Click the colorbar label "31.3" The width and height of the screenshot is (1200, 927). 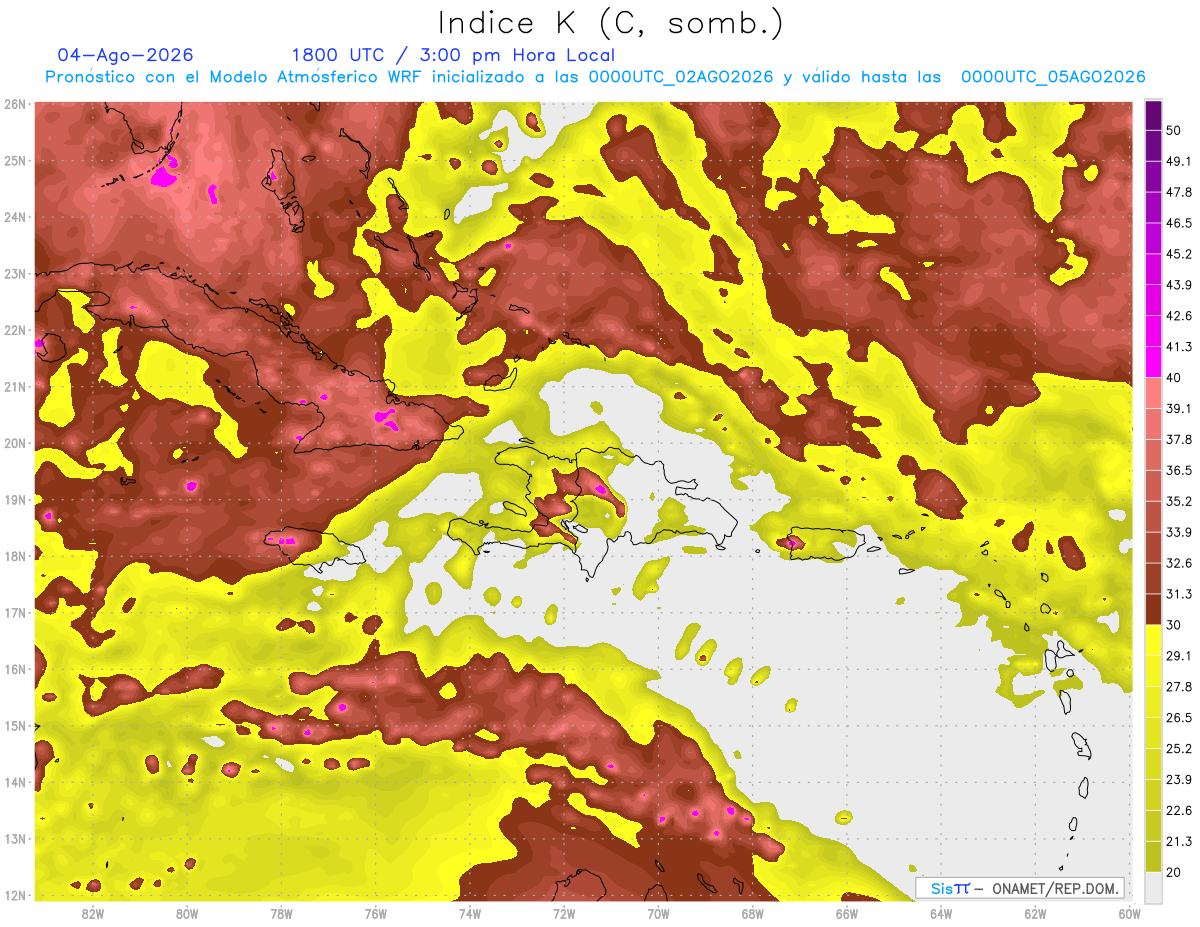(1177, 594)
